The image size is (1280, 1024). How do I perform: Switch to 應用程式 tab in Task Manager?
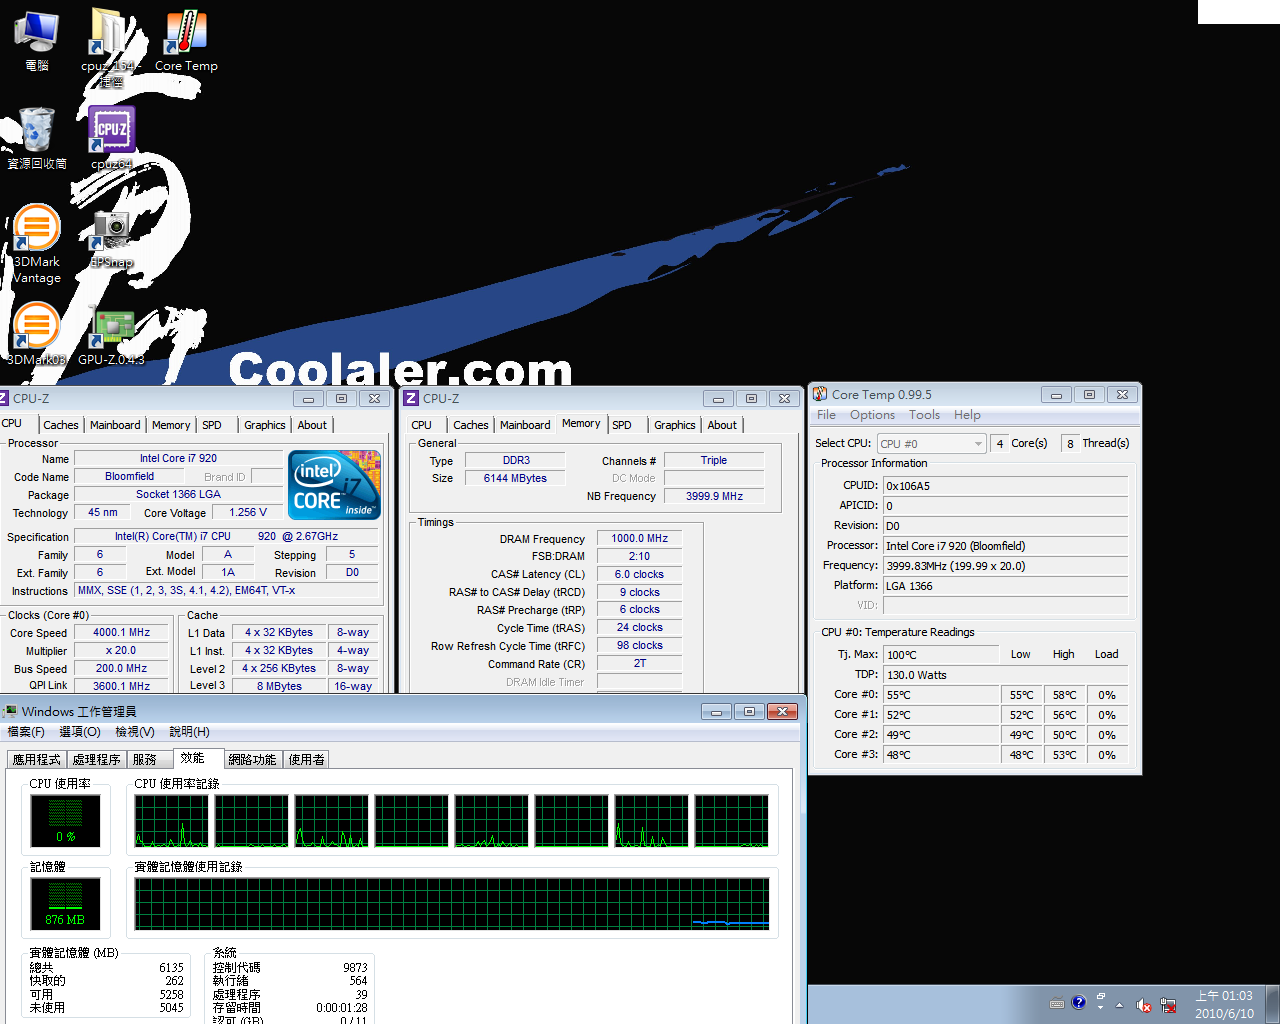click(x=37, y=760)
